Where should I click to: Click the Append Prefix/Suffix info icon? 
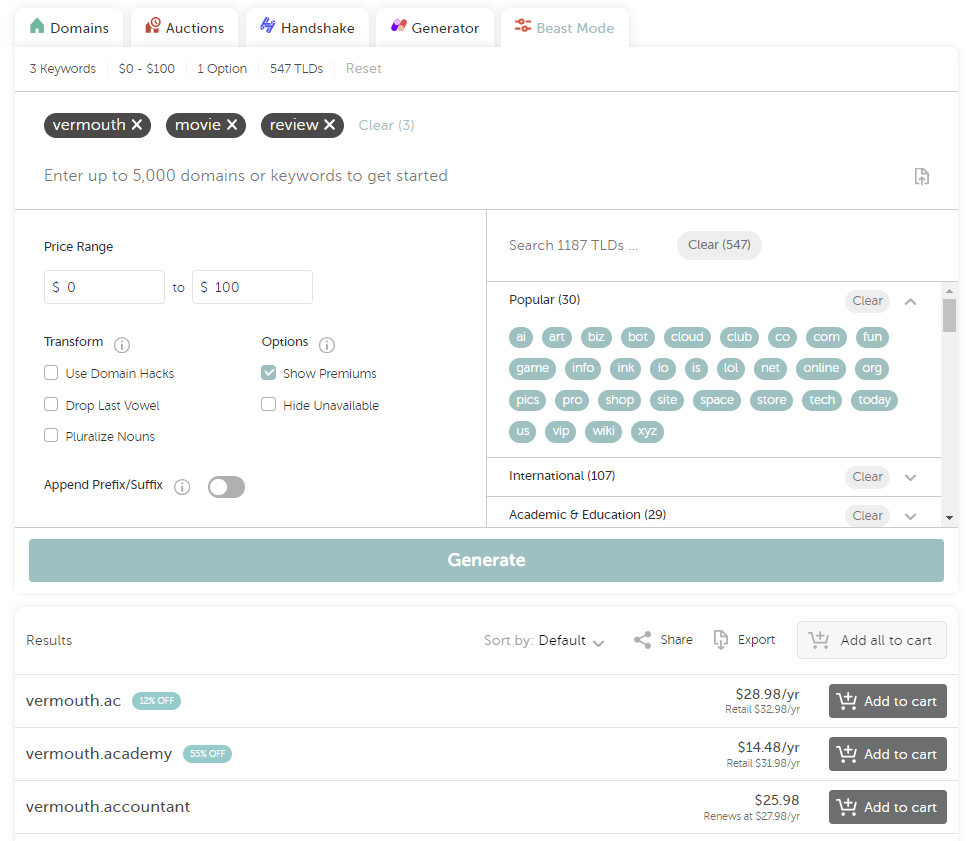(182, 487)
